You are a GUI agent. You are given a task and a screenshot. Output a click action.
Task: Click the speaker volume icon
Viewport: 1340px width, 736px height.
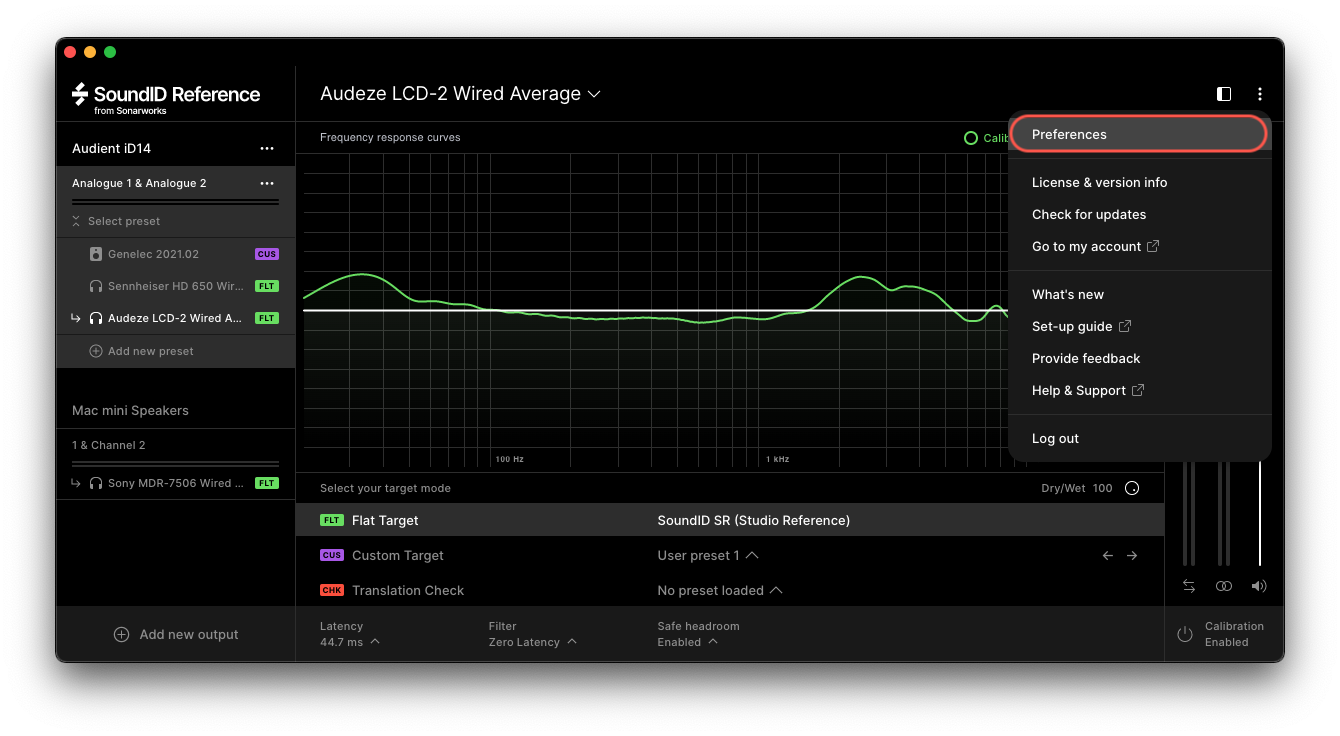click(1259, 586)
